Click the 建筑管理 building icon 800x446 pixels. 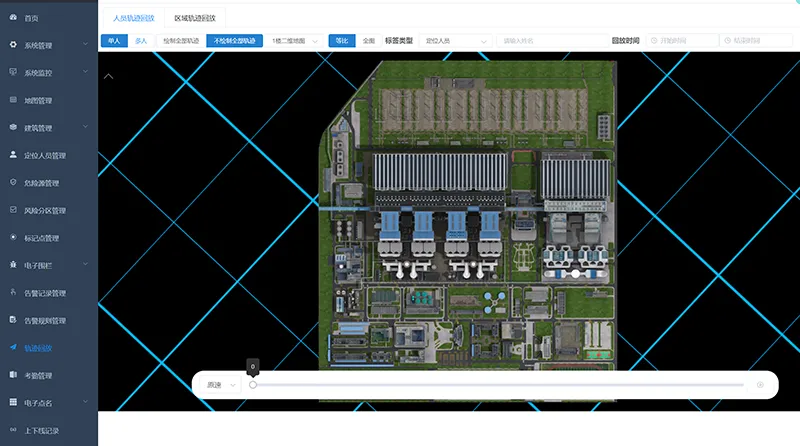(x=13, y=128)
